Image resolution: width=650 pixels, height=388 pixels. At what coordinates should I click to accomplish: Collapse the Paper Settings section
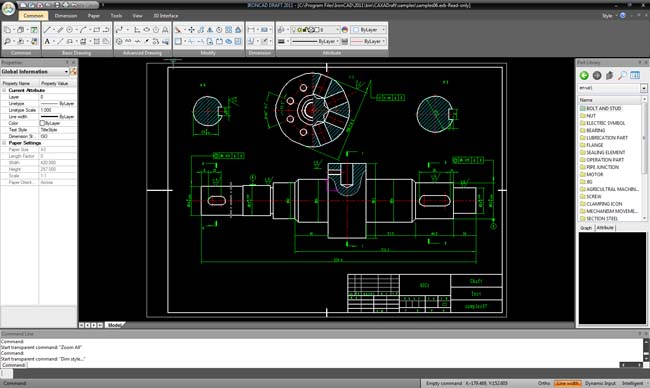tap(4, 143)
